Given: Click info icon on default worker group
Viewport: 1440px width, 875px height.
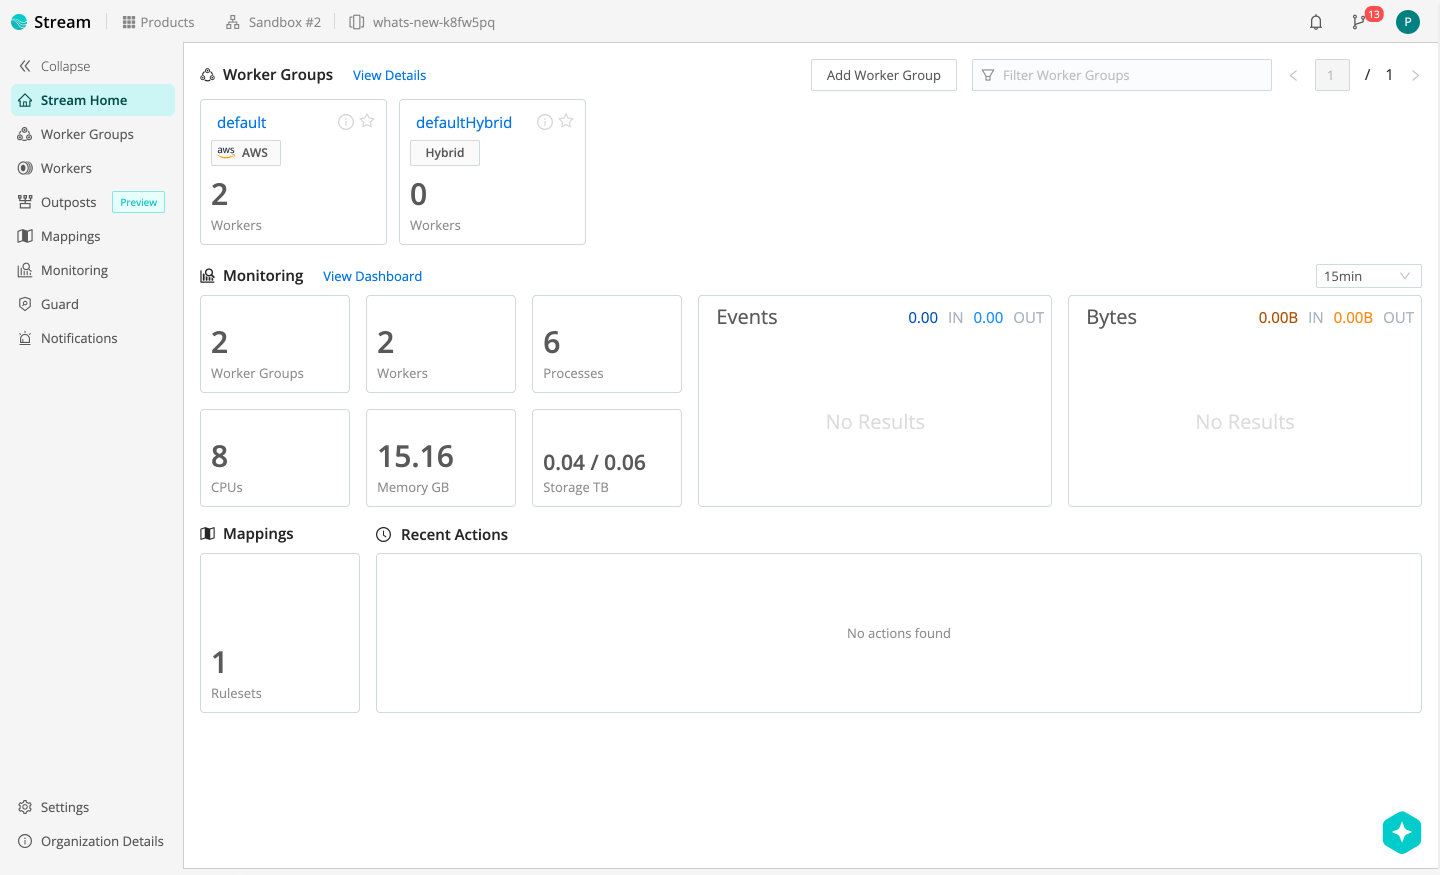Looking at the screenshot, I should click(x=346, y=122).
